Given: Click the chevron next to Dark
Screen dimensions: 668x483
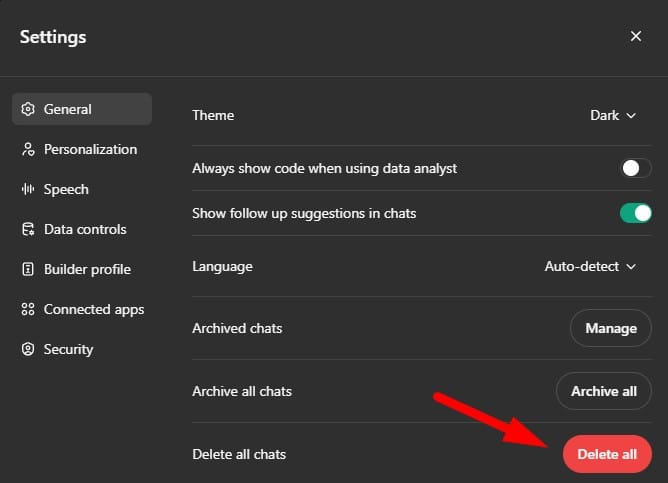Looking at the screenshot, I should point(631,116).
